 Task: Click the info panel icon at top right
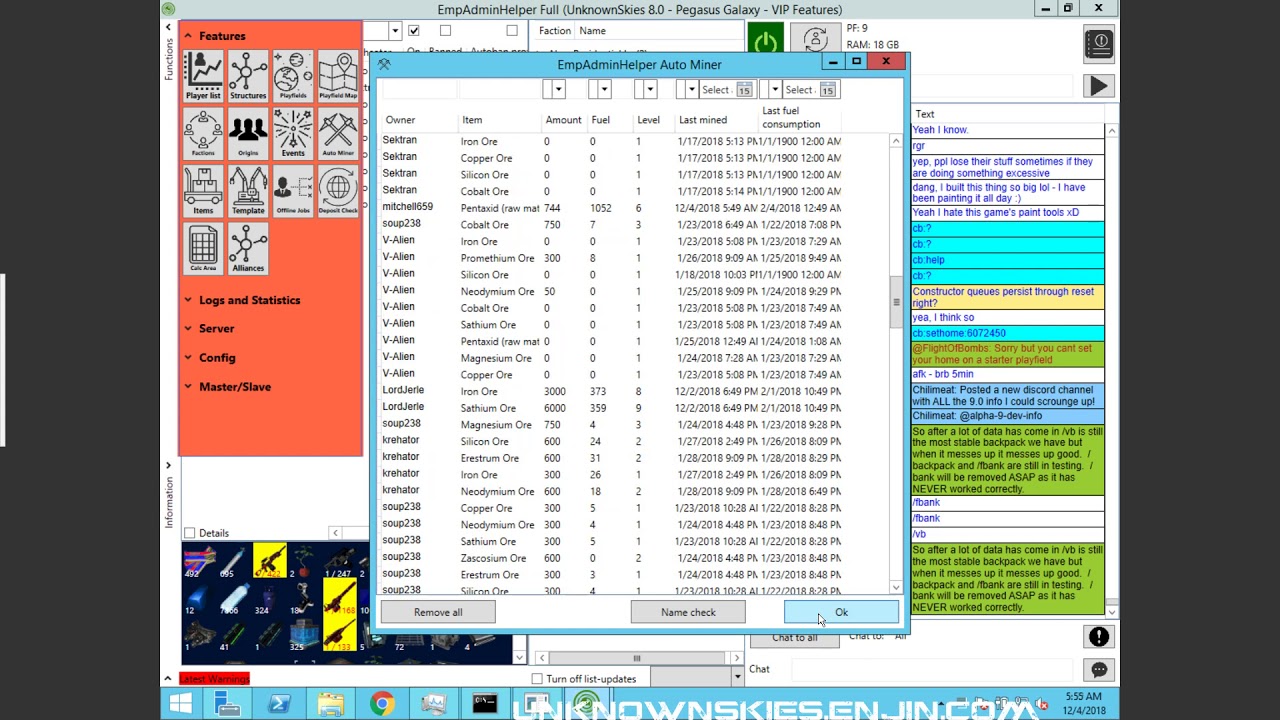tap(1099, 44)
